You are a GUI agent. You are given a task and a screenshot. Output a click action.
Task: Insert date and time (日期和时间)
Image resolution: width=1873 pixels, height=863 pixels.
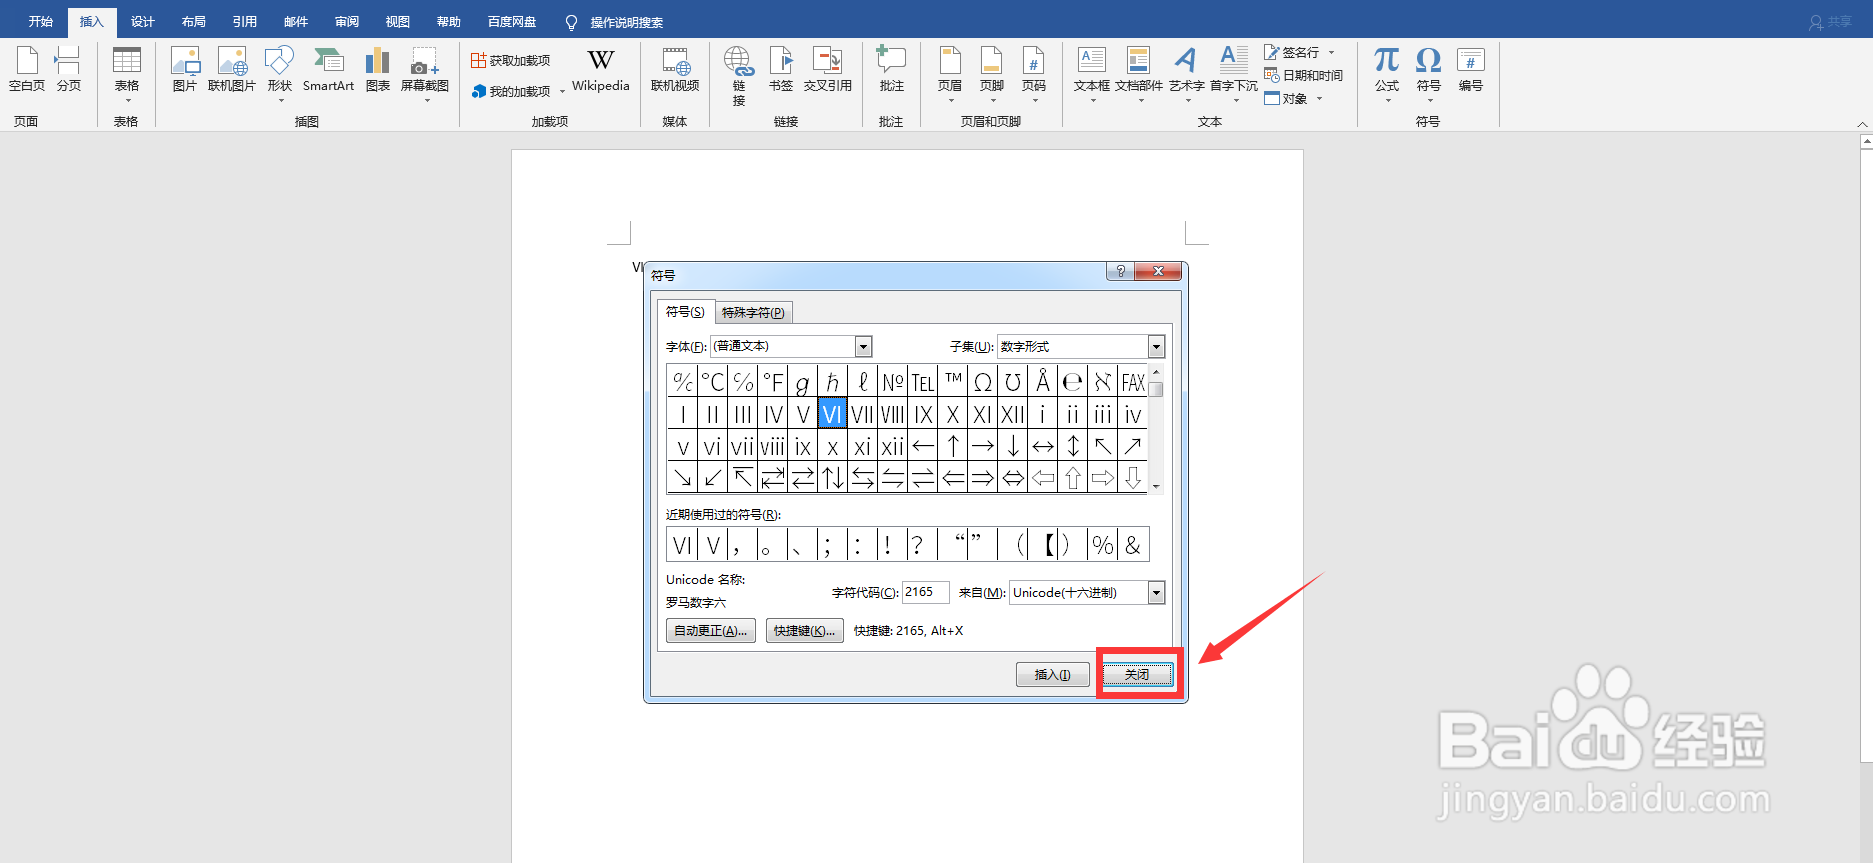1304,75
